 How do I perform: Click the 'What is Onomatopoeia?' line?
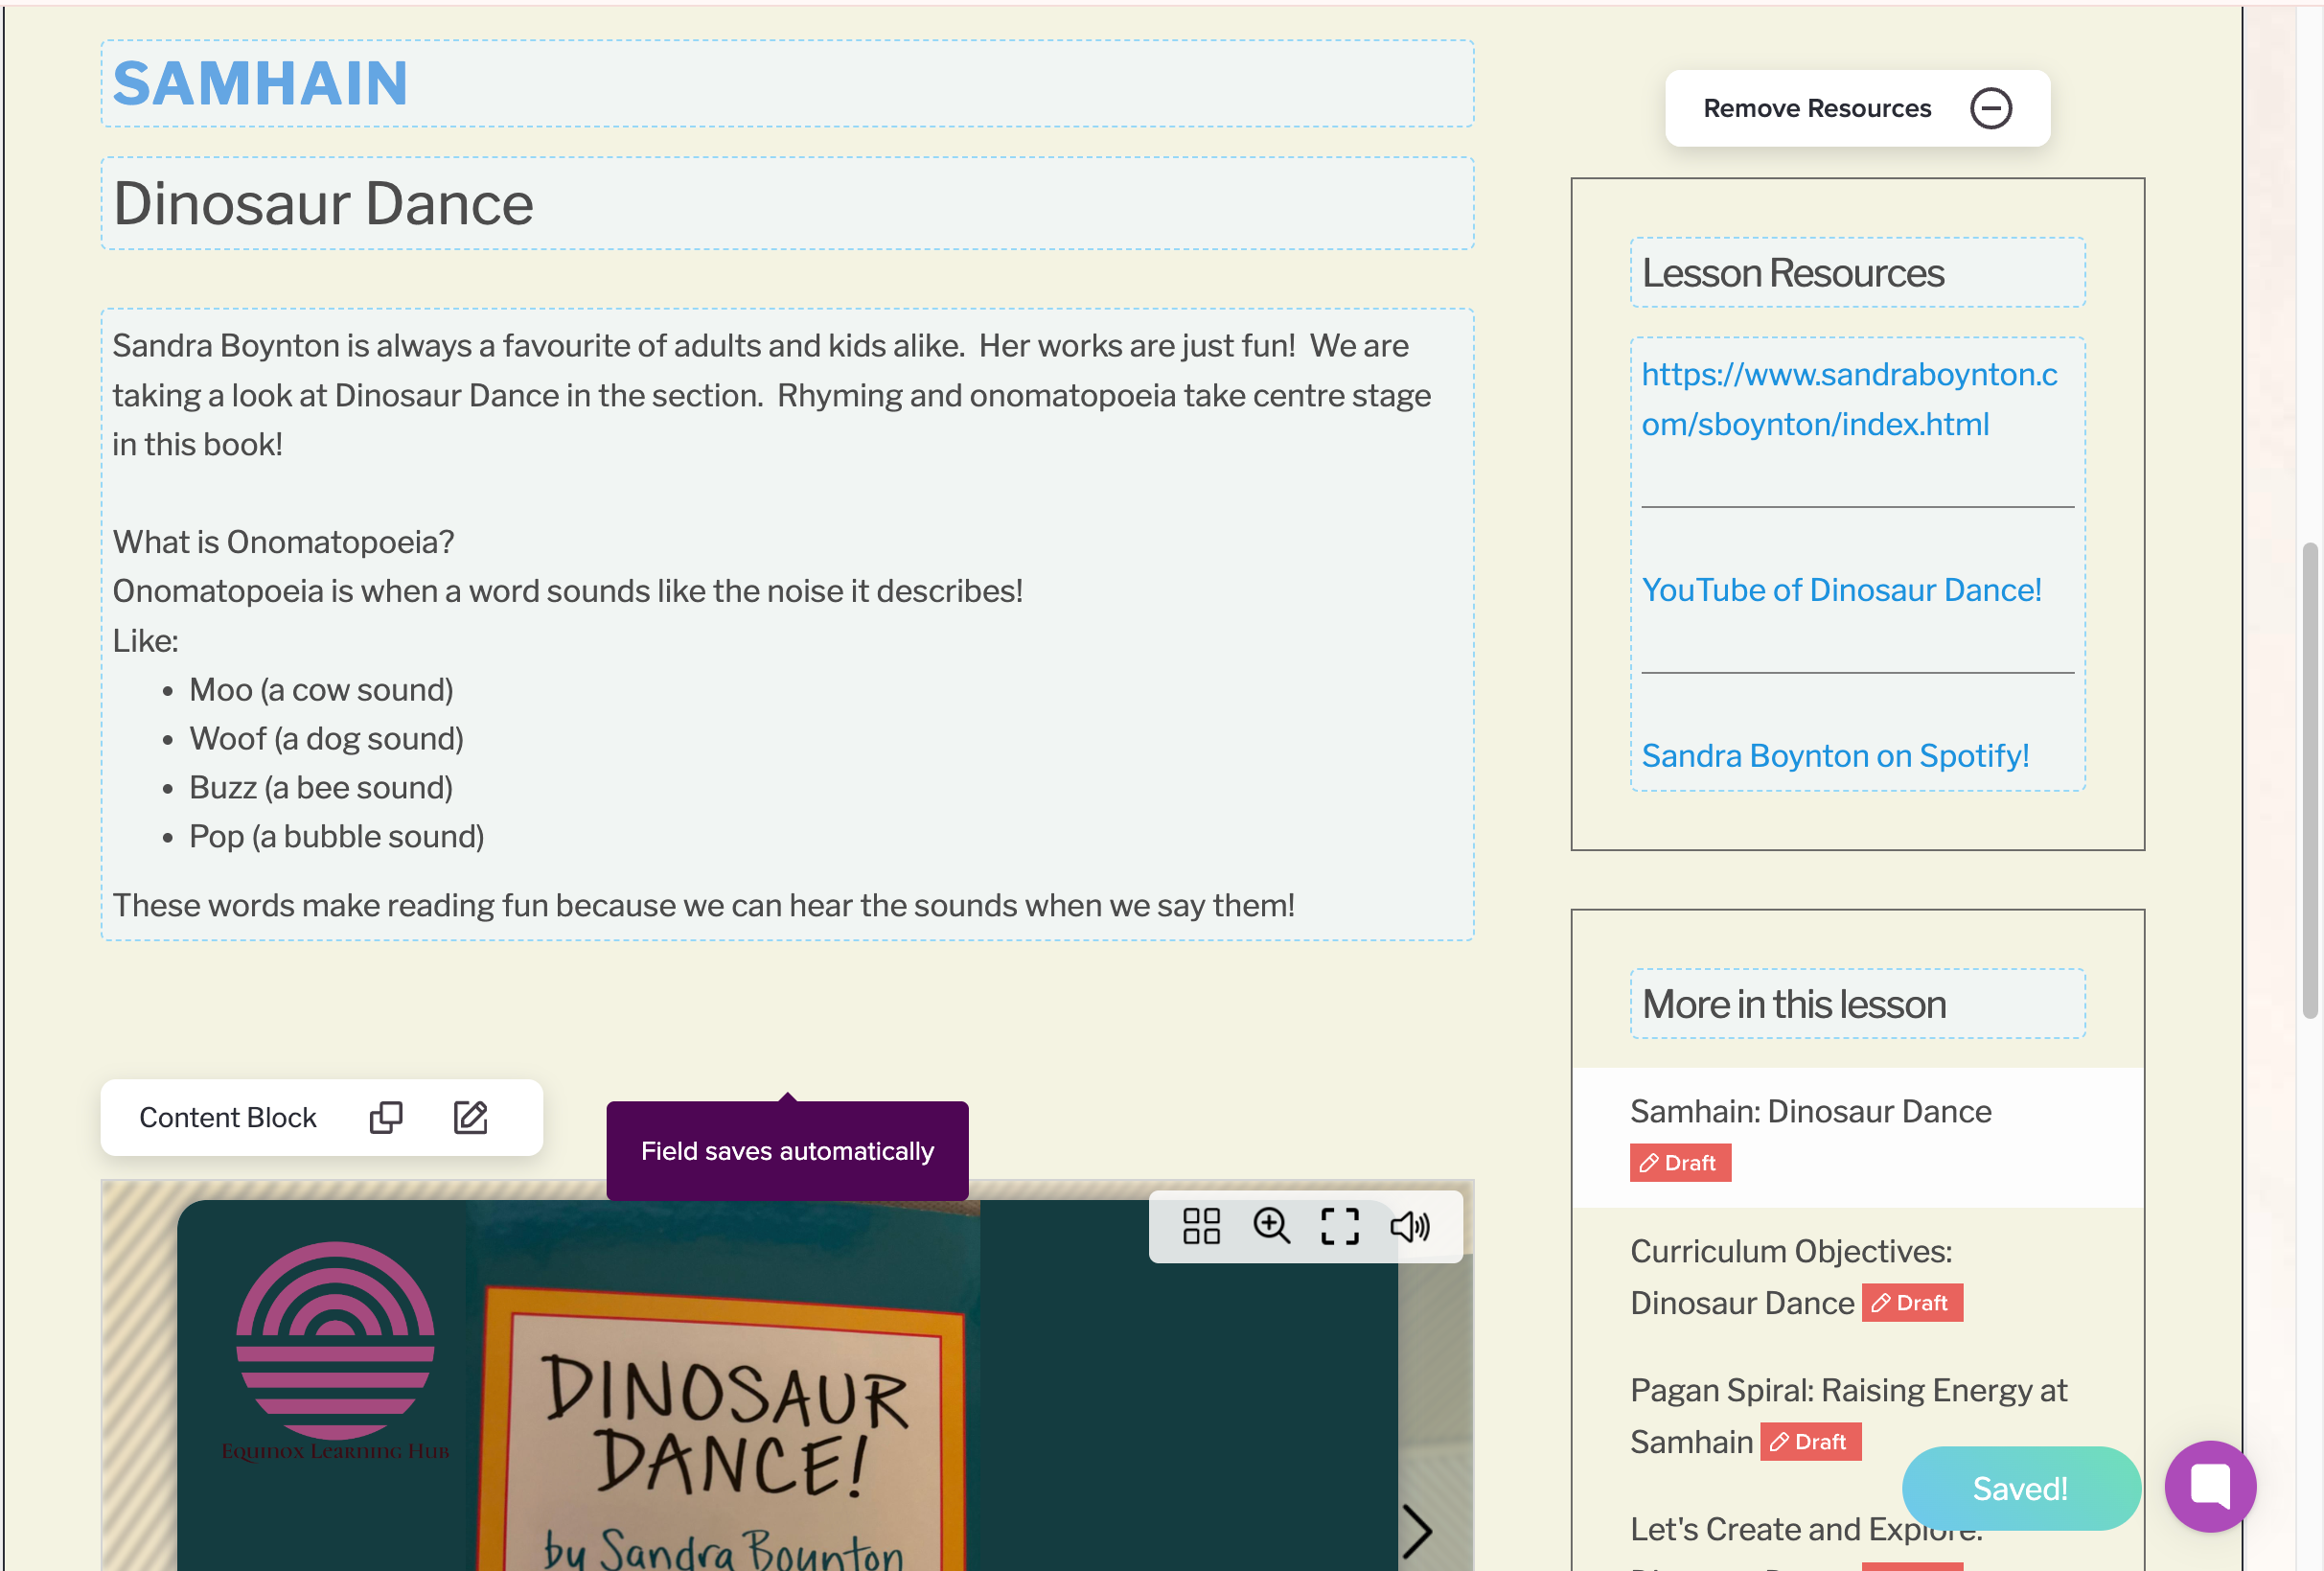pos(283,542)
